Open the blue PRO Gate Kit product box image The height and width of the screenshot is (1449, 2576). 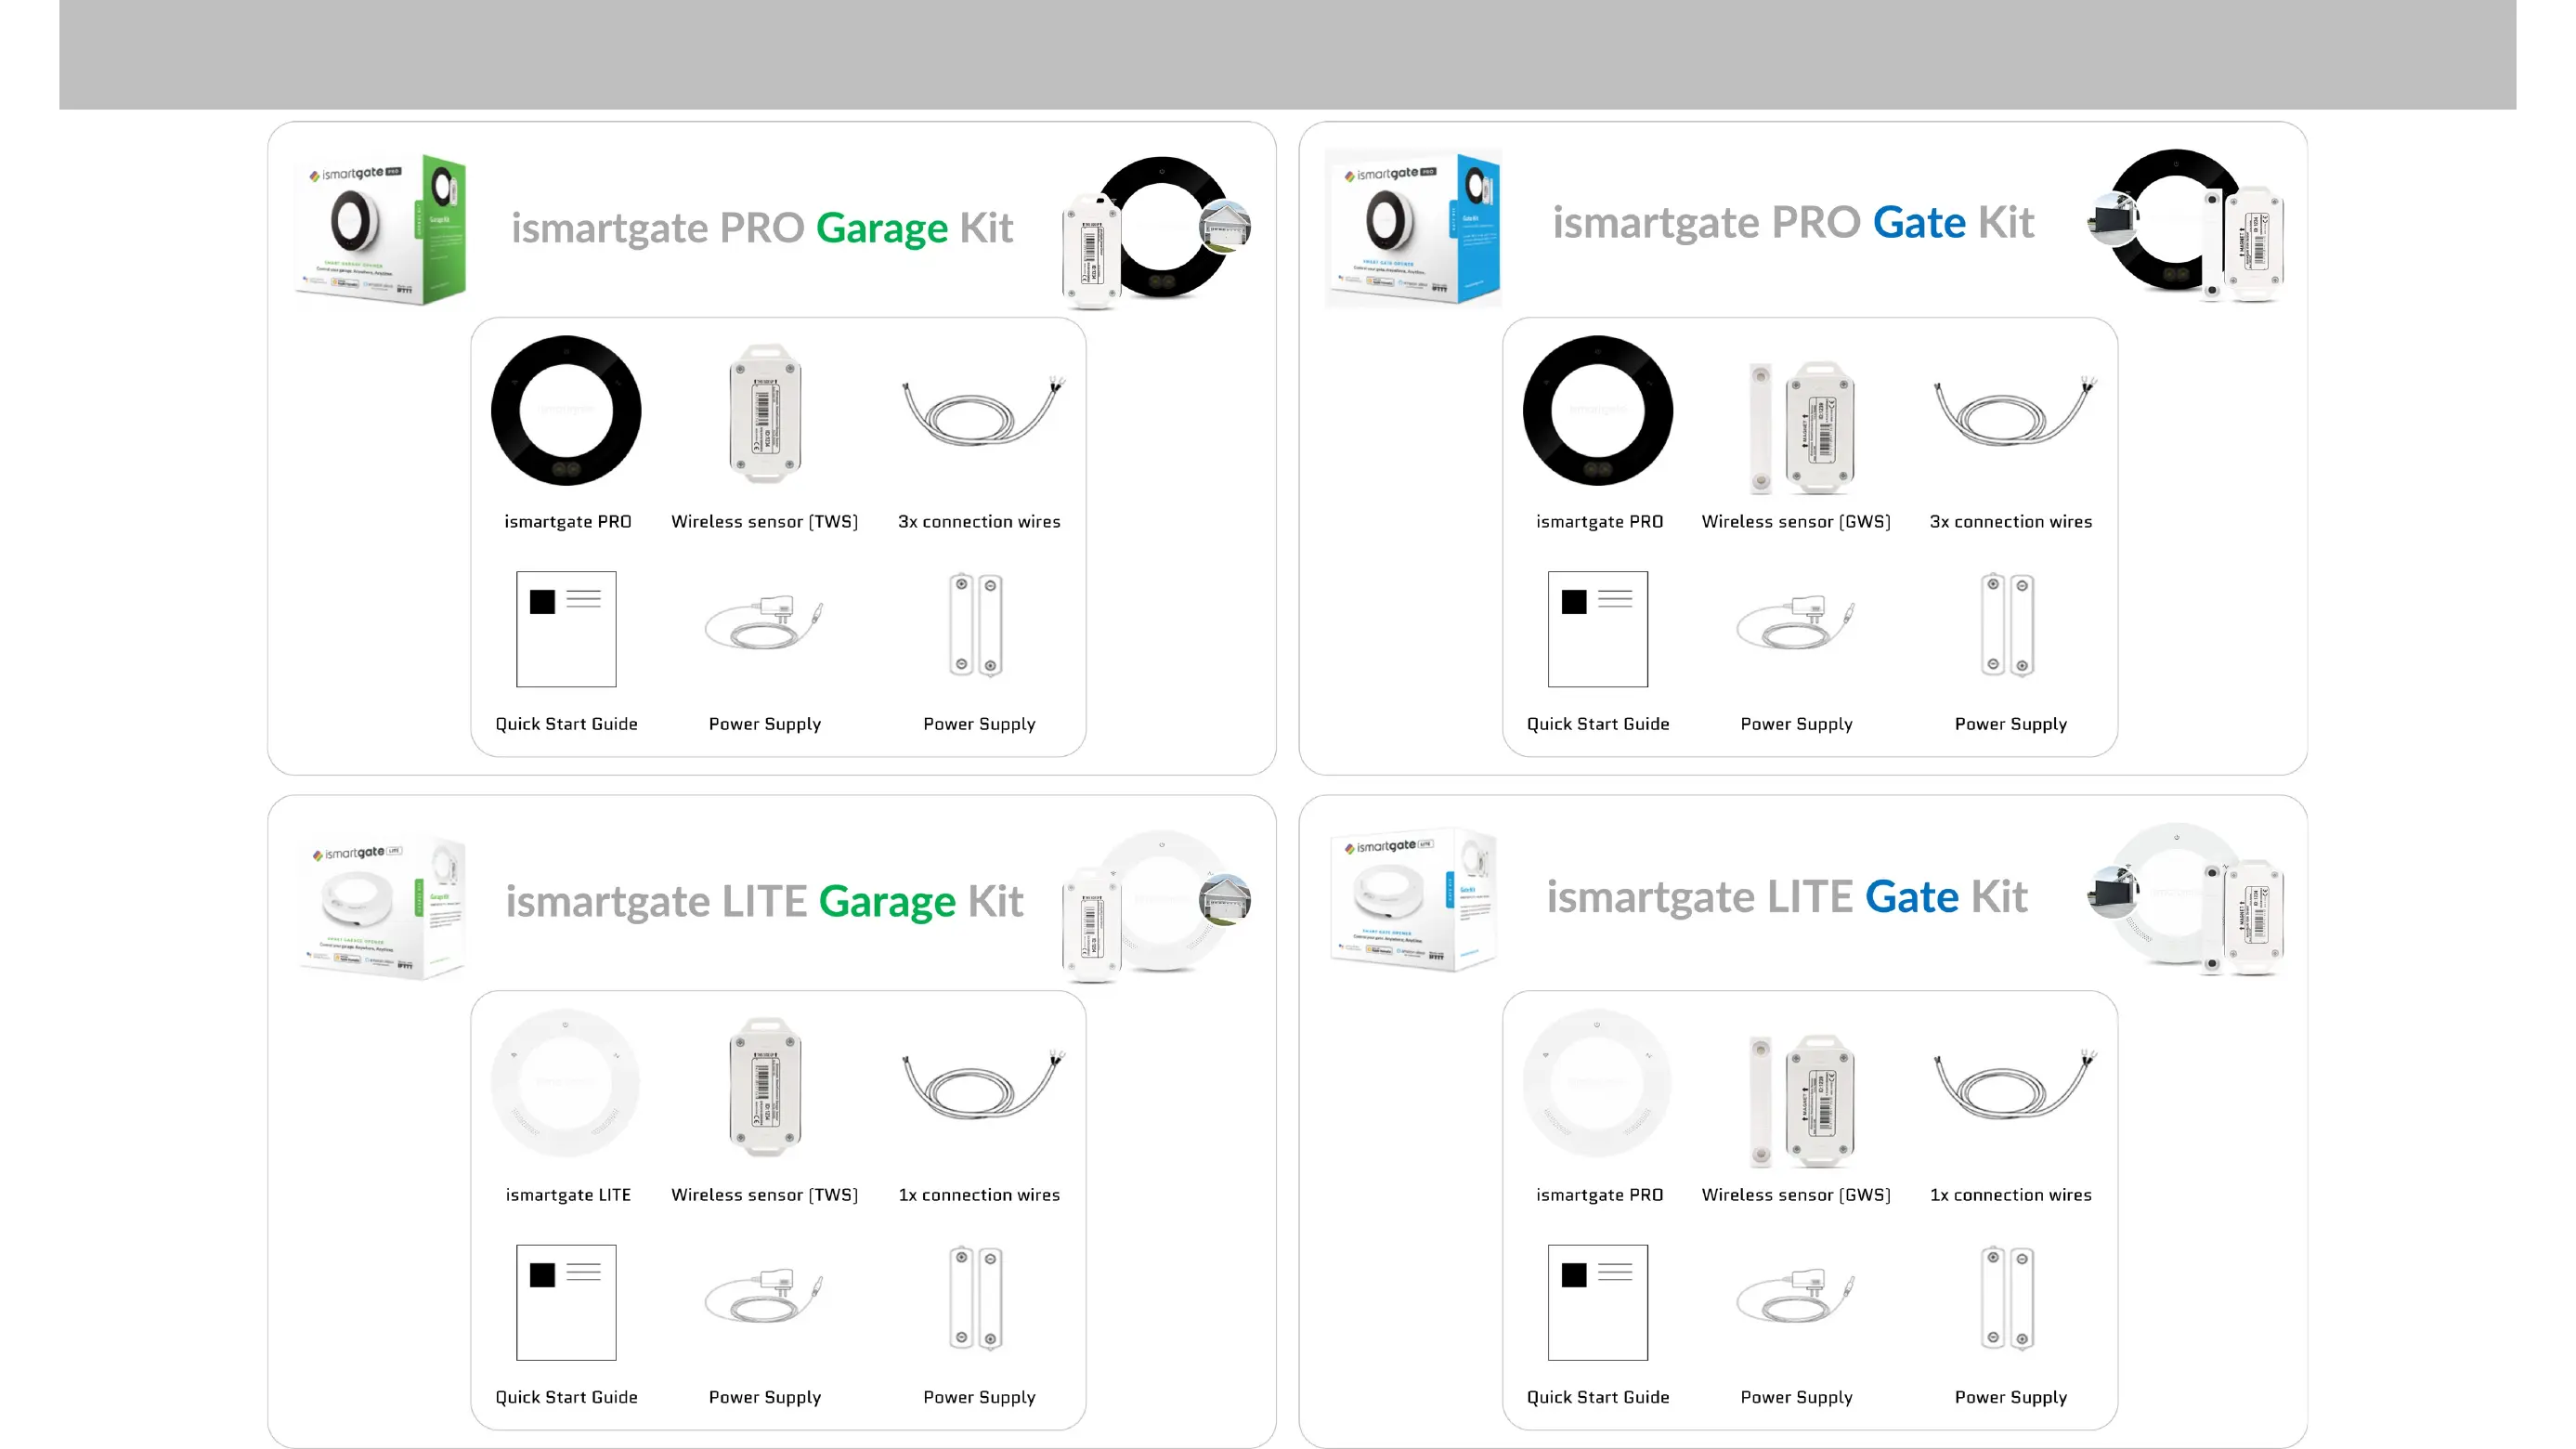pyautogui.click(x=1414, y=228)
